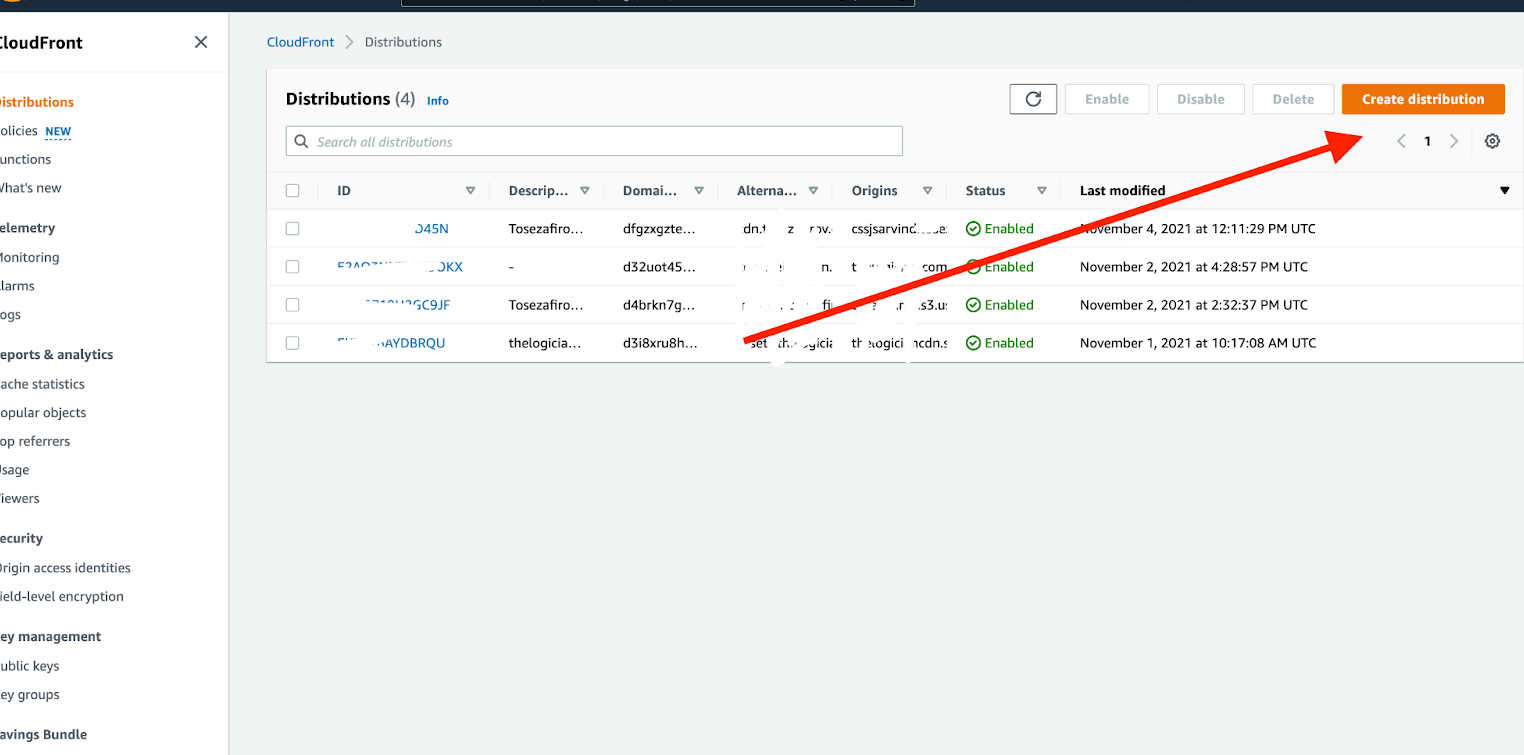
Task: Sort by Alternate domain names column arrow
Action: tap(813, 190)
